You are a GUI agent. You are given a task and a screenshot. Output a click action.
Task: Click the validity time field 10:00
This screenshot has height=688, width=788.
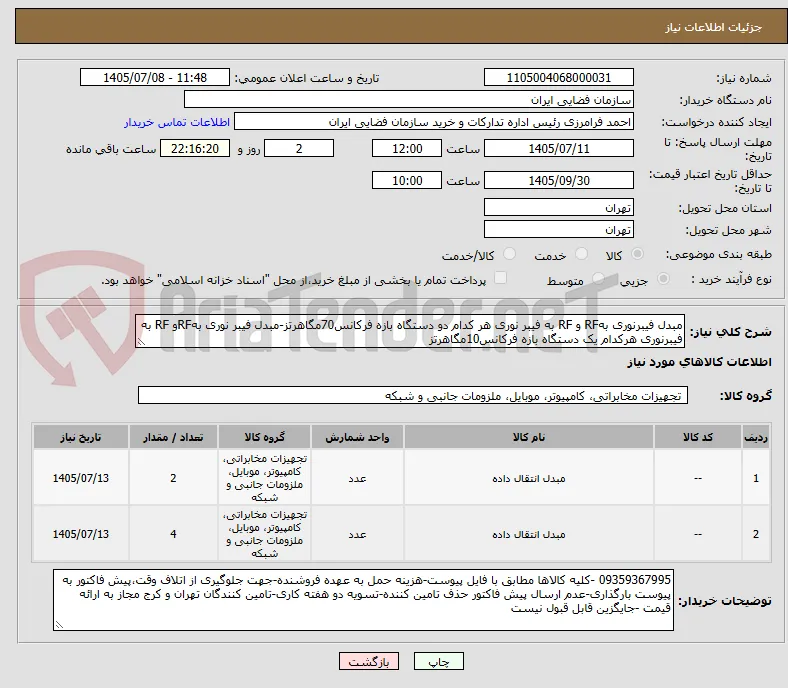(407, 180)
